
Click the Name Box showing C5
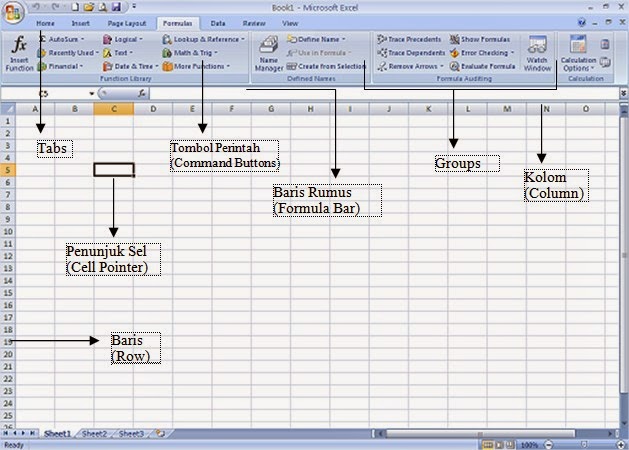click(x=44, y=93)
